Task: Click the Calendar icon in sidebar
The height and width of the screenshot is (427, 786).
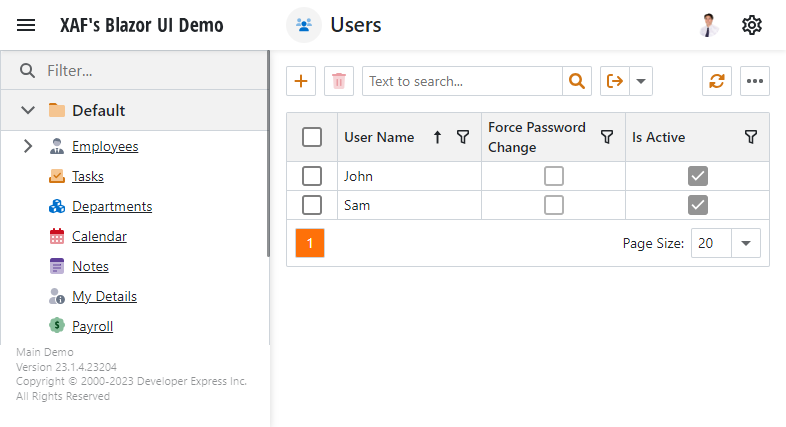Action: coord(57,236)
